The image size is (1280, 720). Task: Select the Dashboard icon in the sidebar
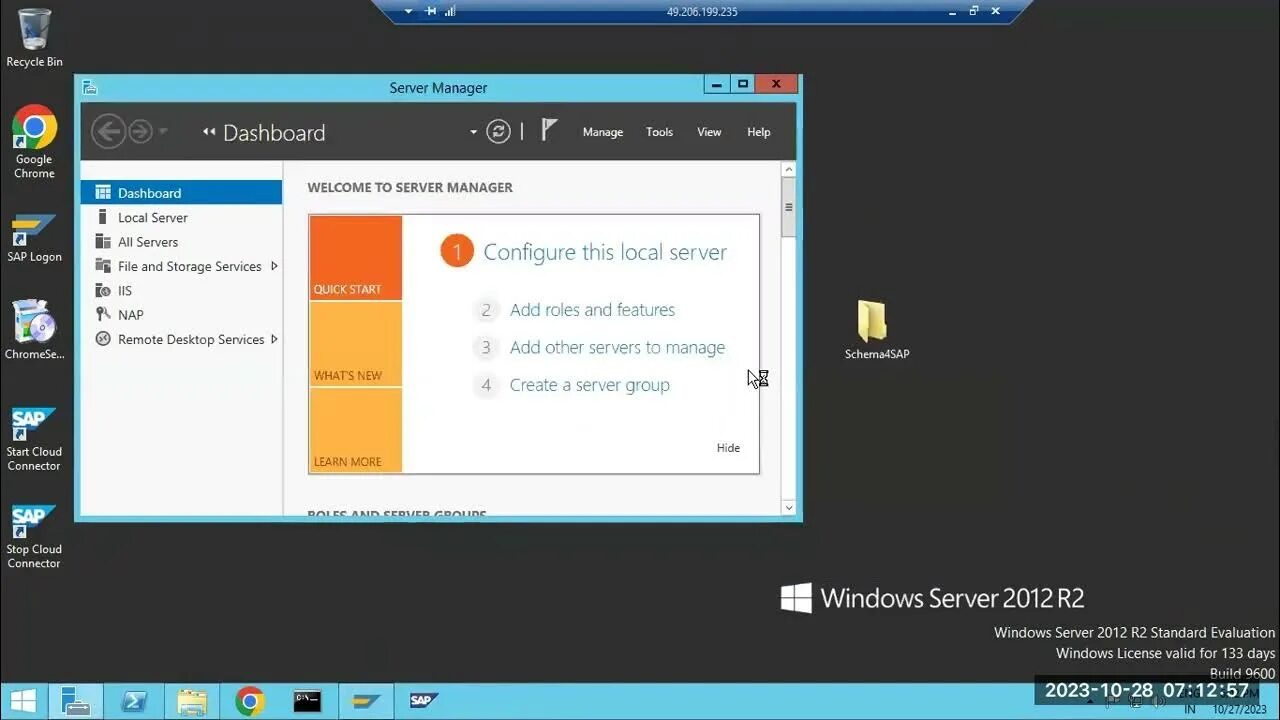click(x=102, y=193)
